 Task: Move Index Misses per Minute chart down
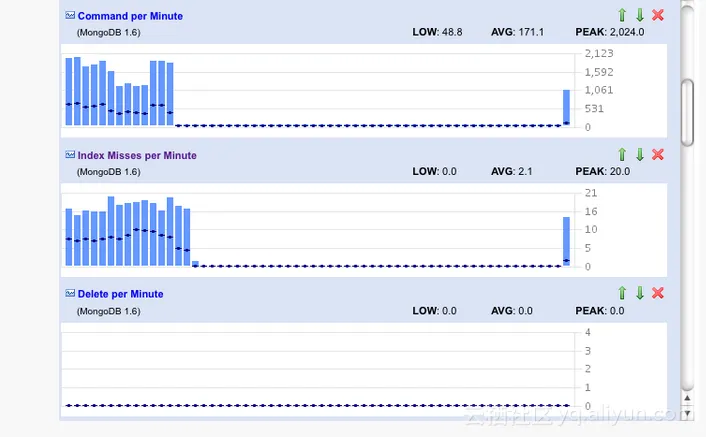point(639,154)
